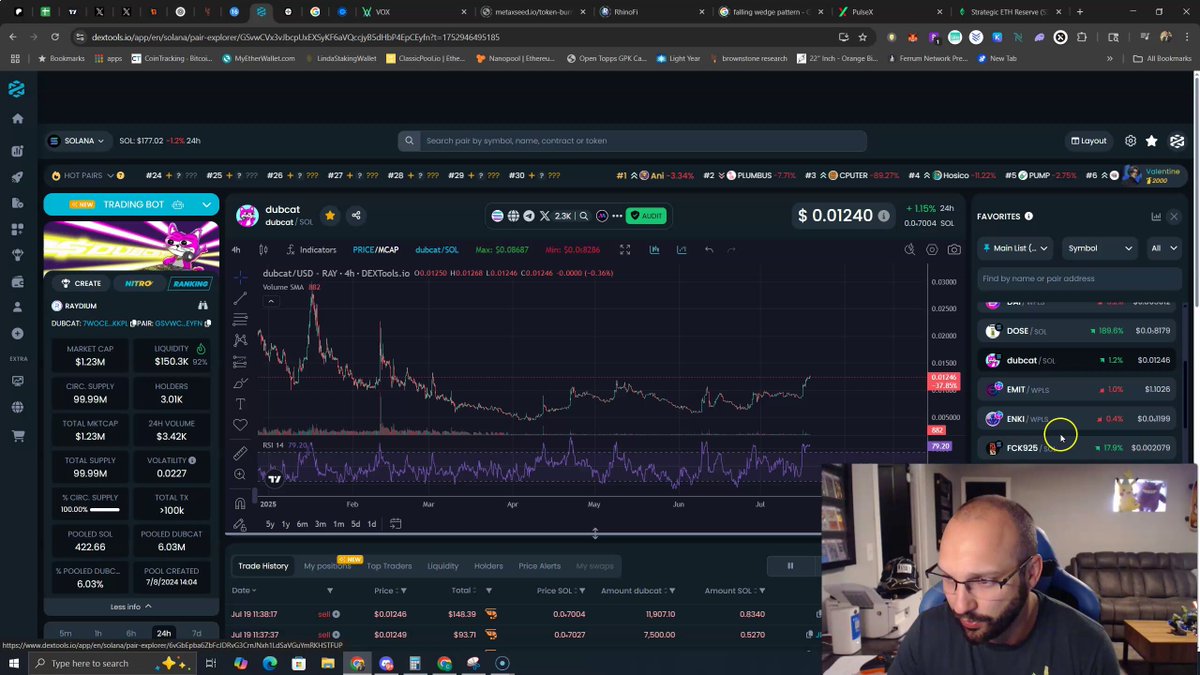This screenshot has height=675, width=1200.
Task: Set chart range to 1y
Action: (286, 524)
